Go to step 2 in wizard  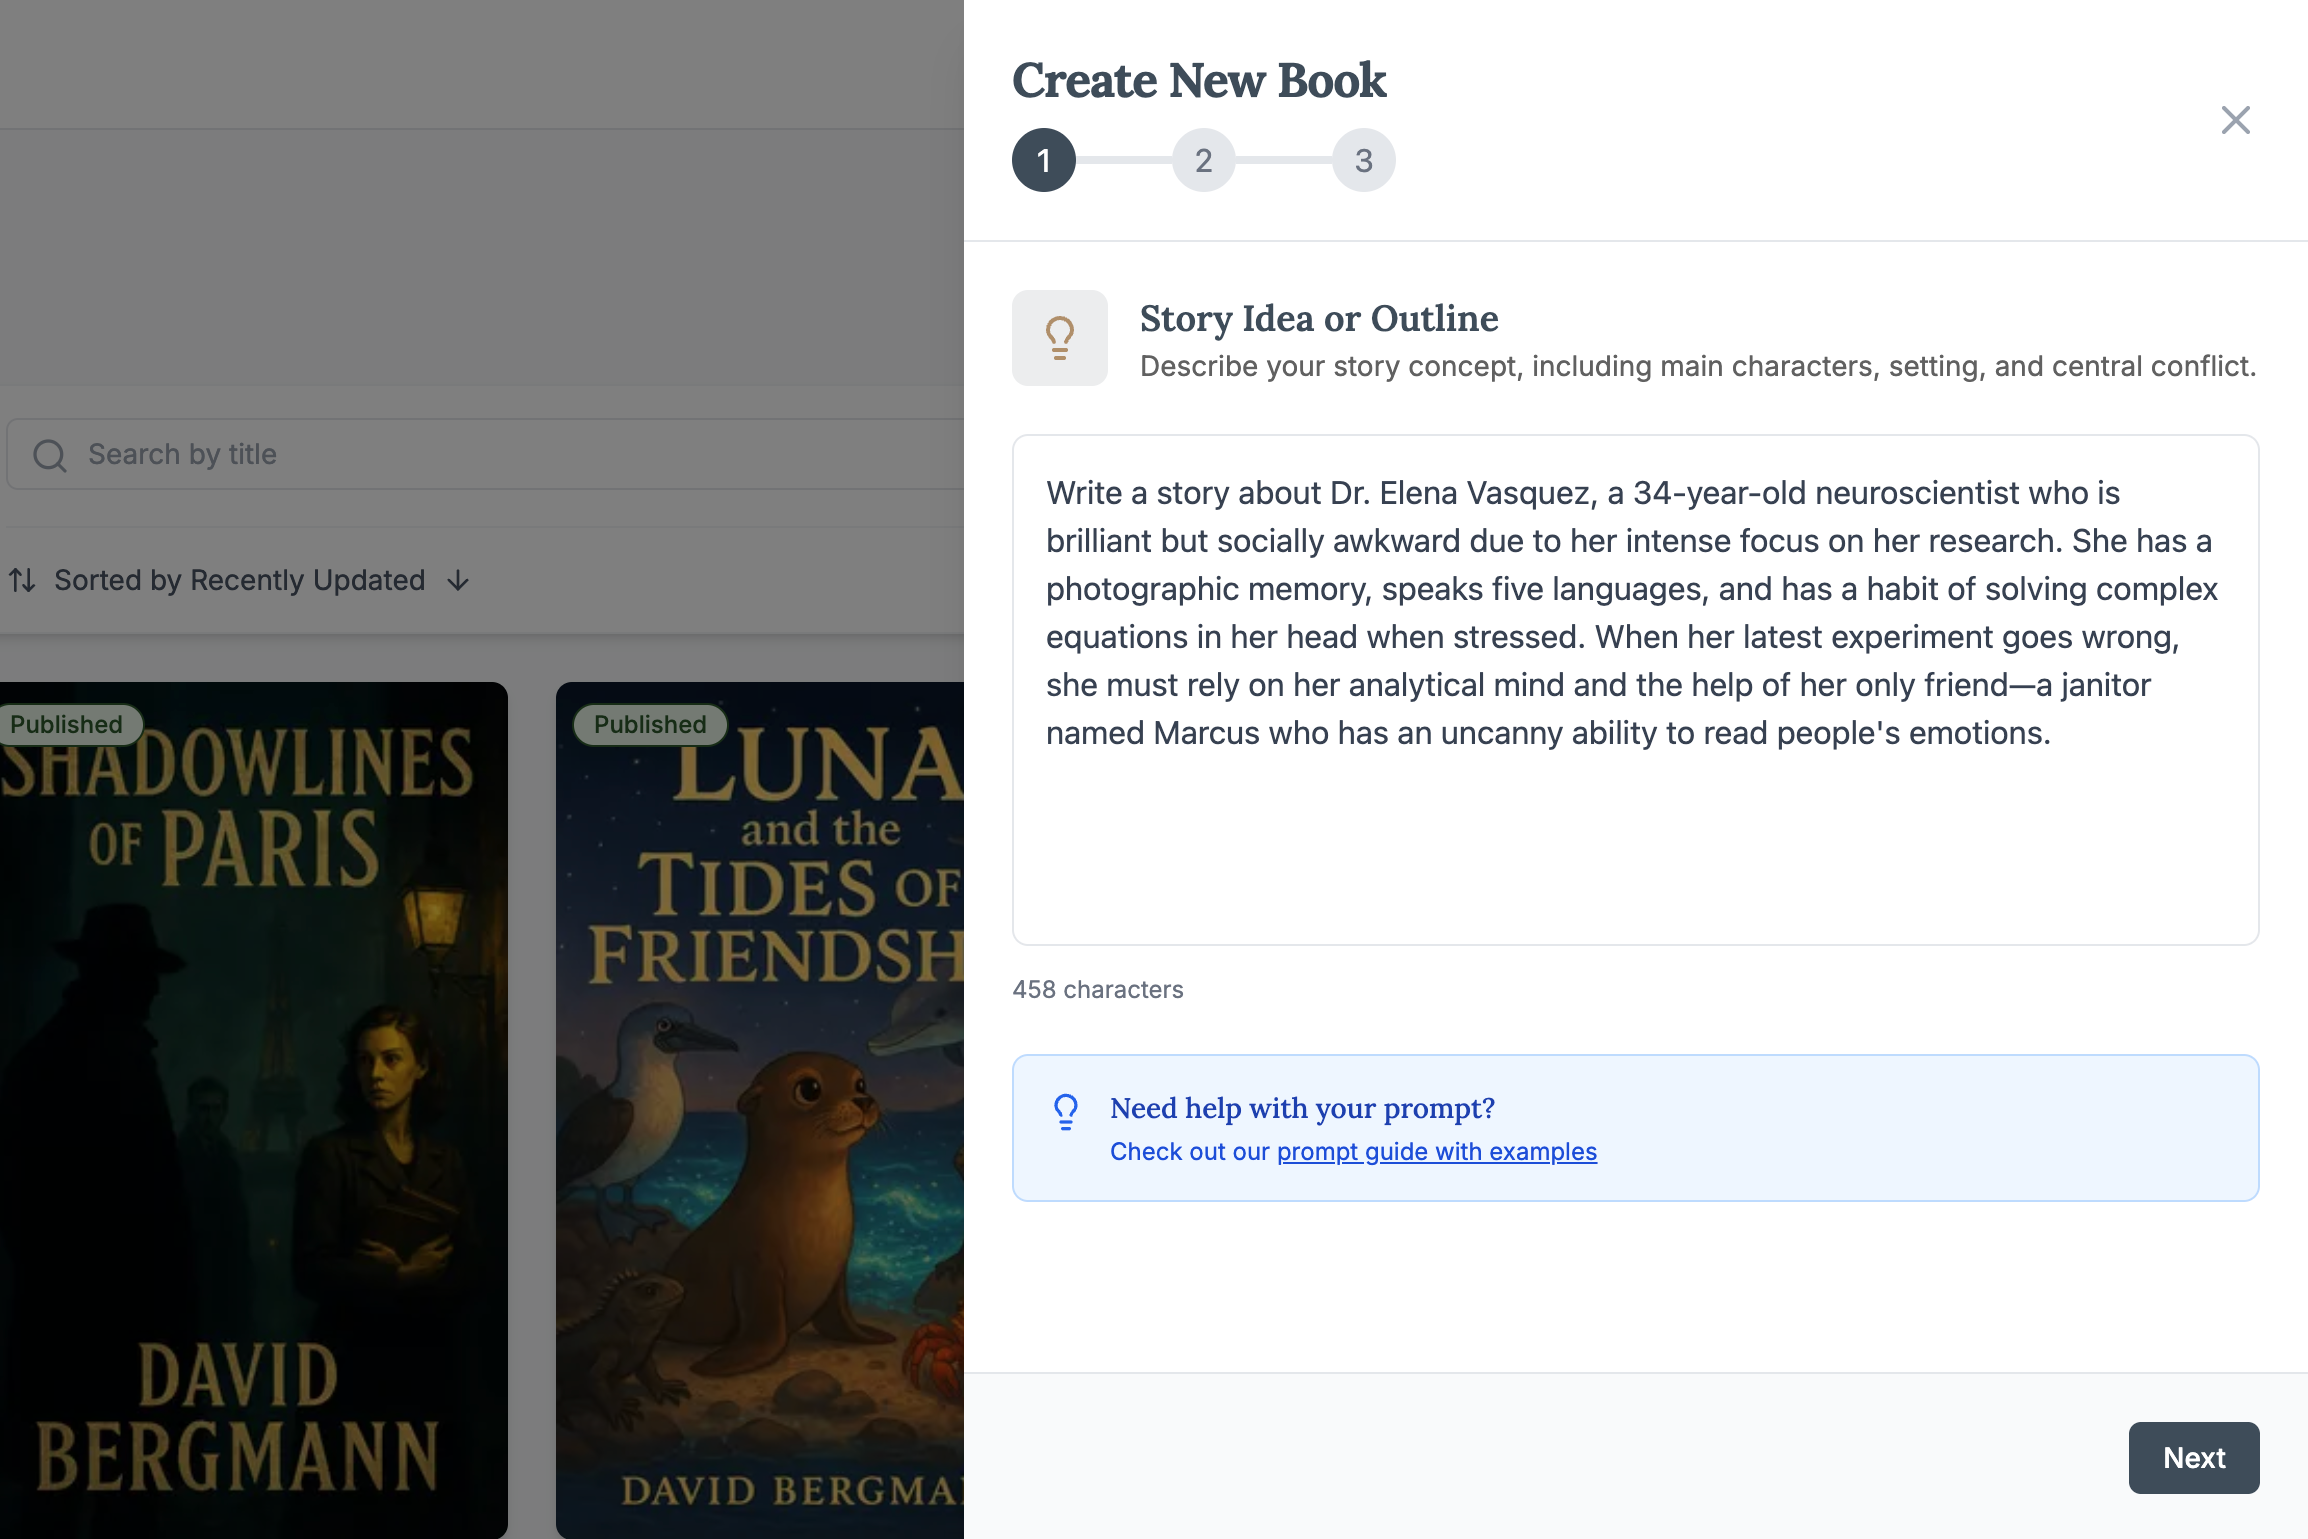(1203, 160)
